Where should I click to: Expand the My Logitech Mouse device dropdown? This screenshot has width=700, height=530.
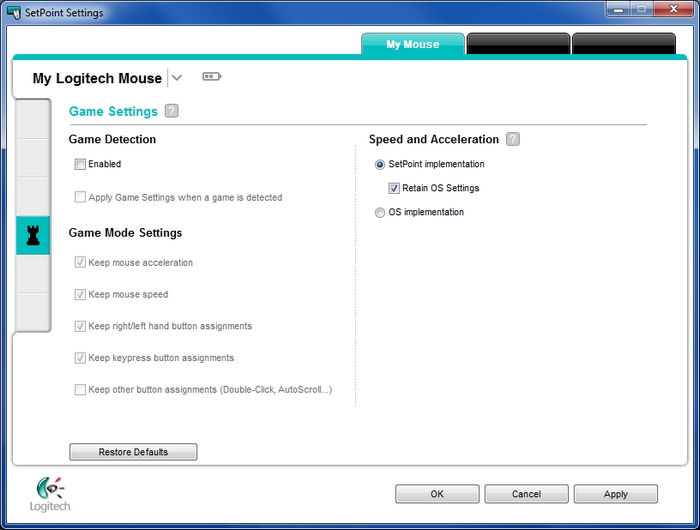(x=177, y=78)
